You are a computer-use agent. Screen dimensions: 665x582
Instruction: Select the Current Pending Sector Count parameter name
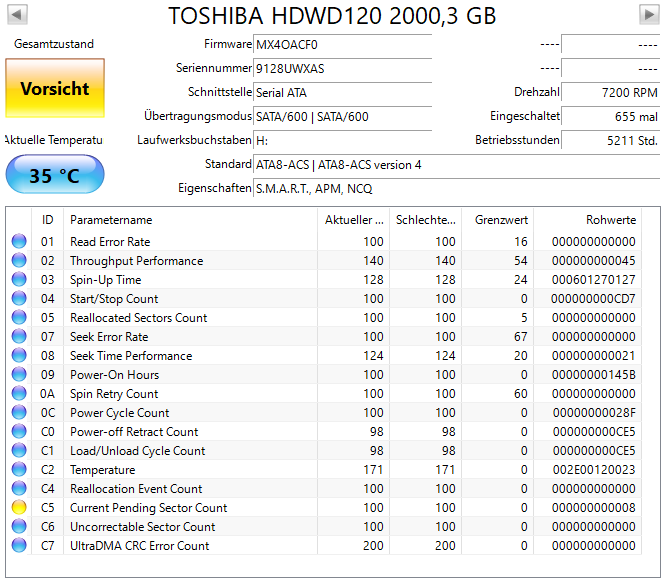[x=148, y=507]
